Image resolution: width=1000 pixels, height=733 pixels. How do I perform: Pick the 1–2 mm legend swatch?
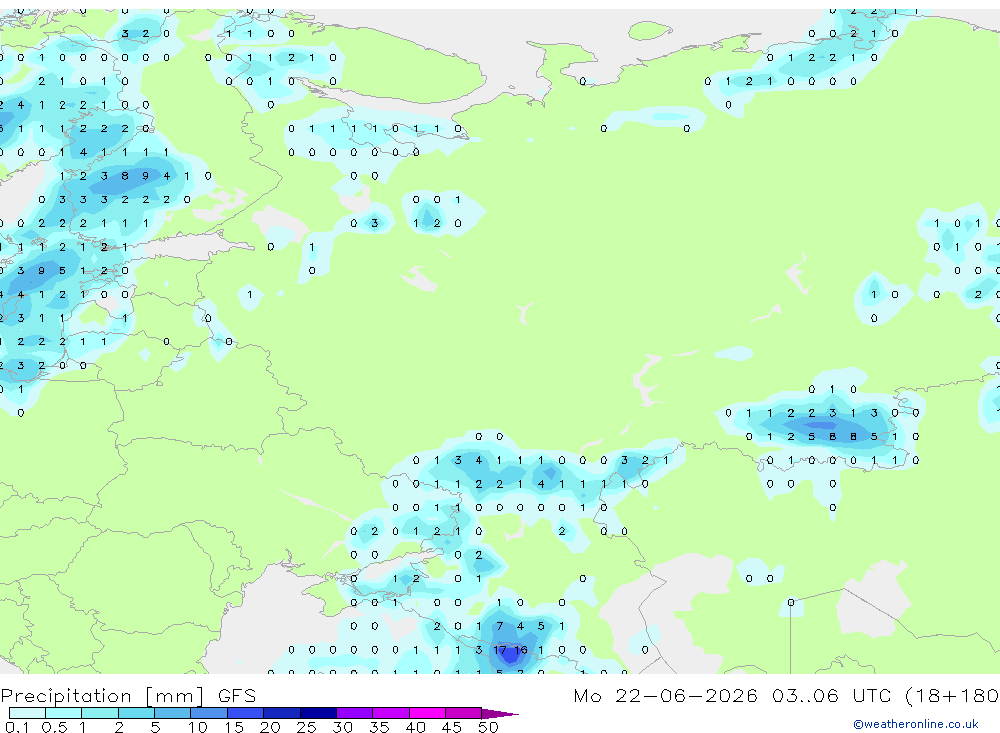(100, 713)
